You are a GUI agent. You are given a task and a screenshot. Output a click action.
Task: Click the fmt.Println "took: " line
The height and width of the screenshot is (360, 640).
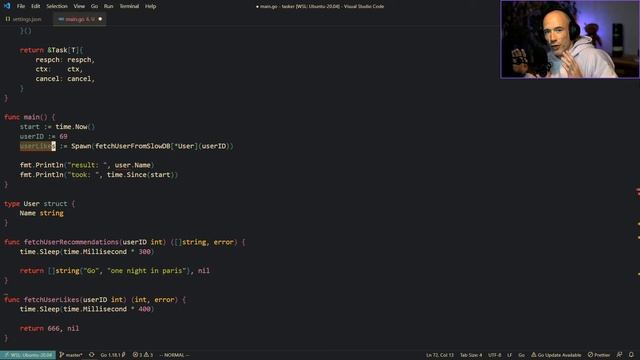(x=99, y=175)
